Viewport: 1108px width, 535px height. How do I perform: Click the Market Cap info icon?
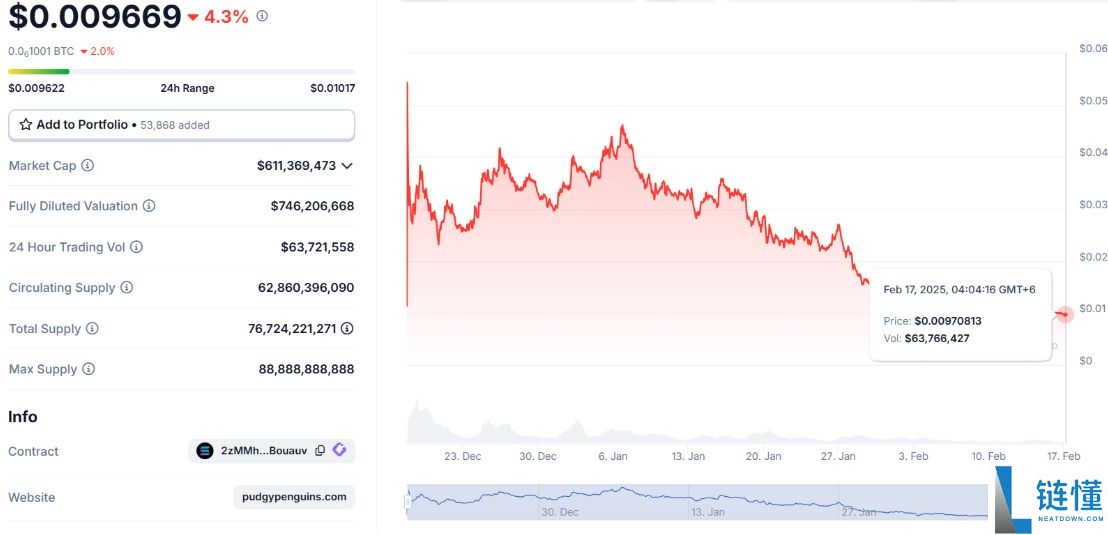pos(88,165)
